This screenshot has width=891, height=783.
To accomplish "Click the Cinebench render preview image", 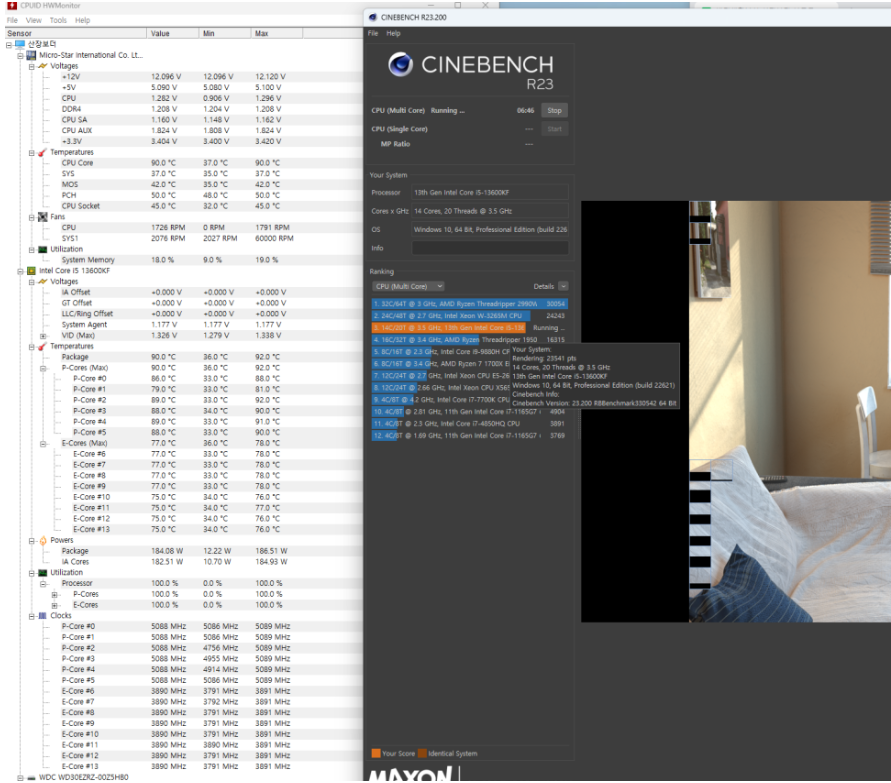I will (736, 412).
